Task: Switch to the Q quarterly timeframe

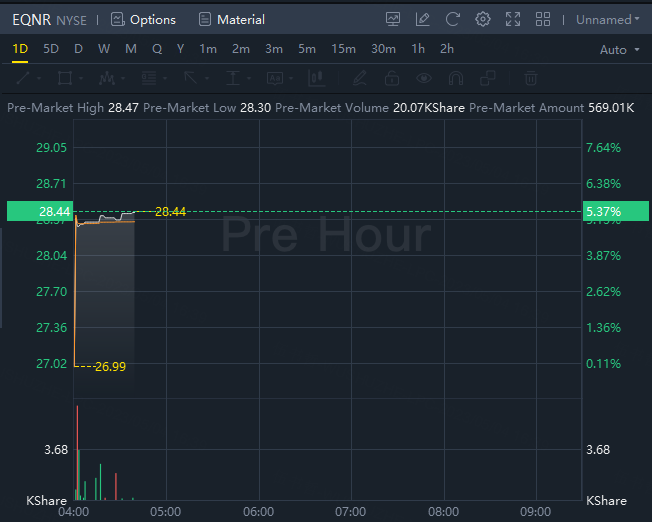Action: tap(157, 49)
